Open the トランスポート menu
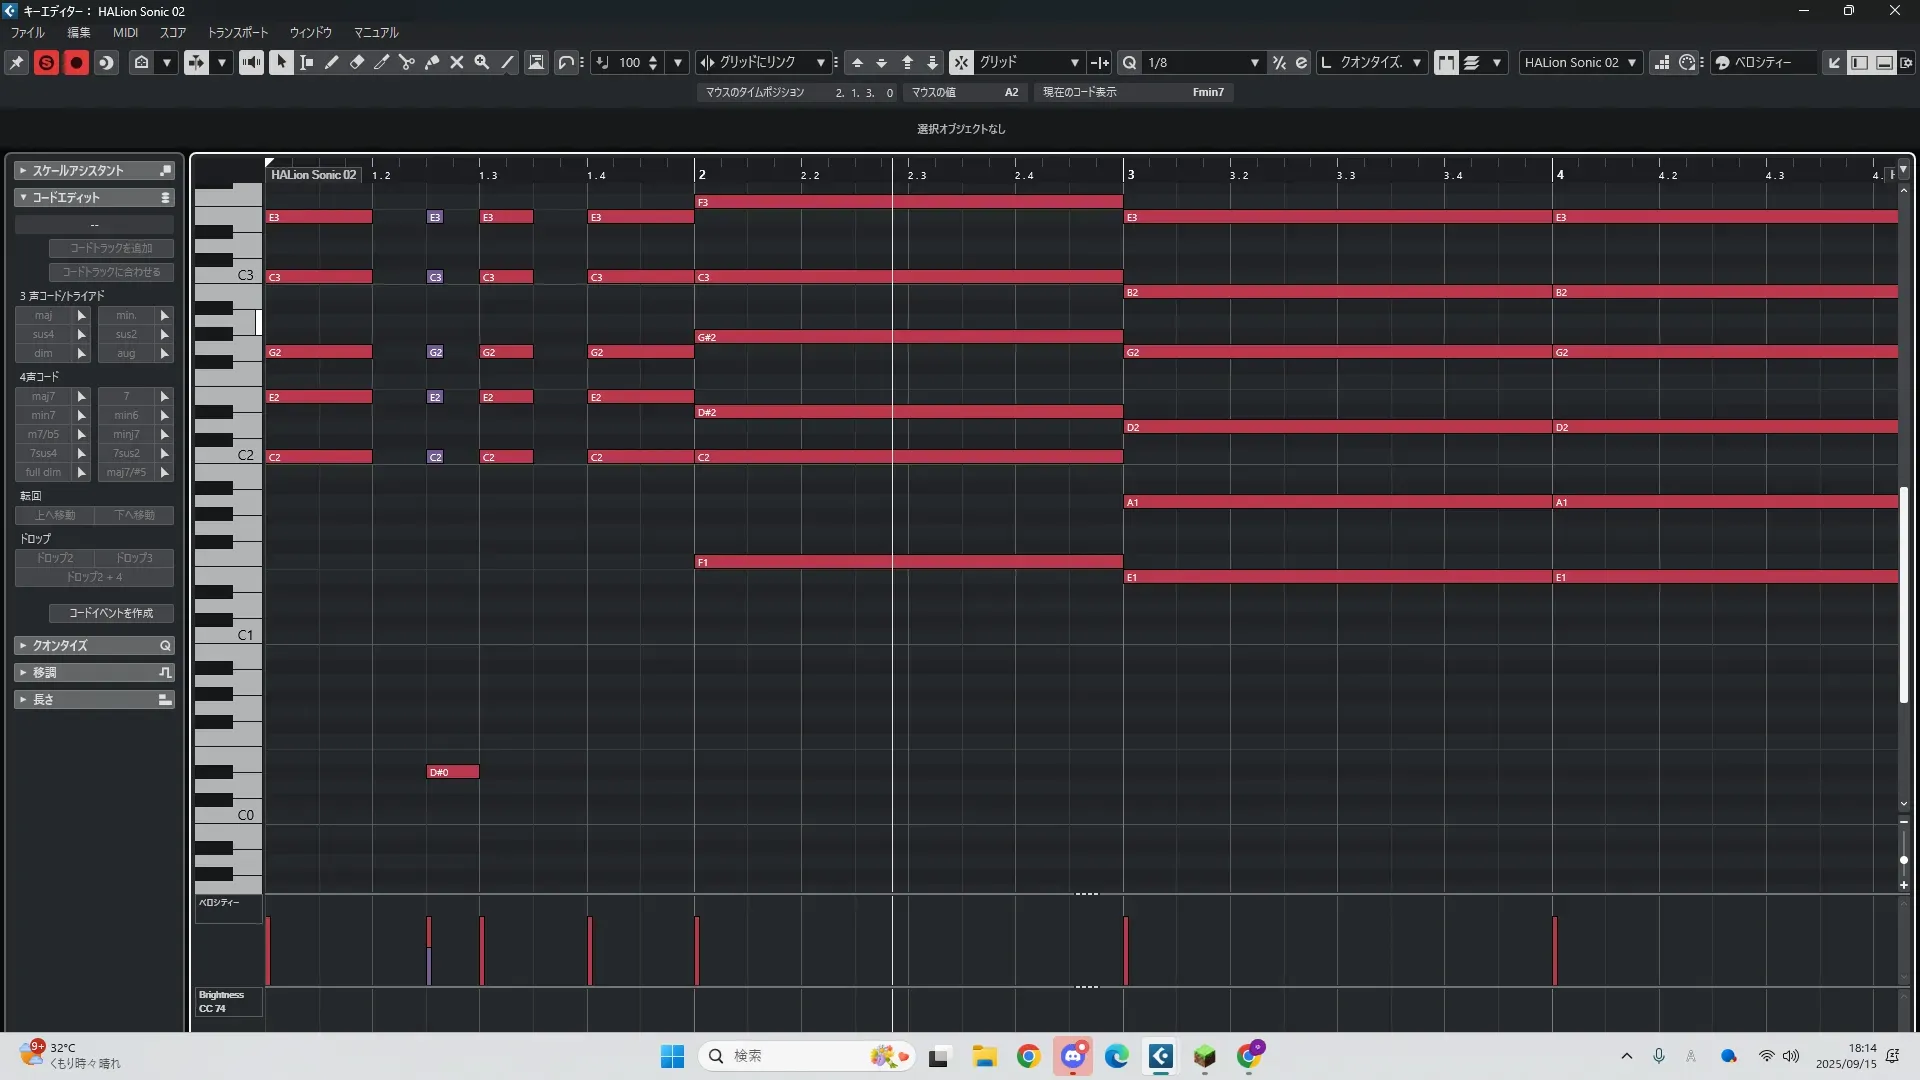Screen dimensions: 1920x1080 [237, 32]
